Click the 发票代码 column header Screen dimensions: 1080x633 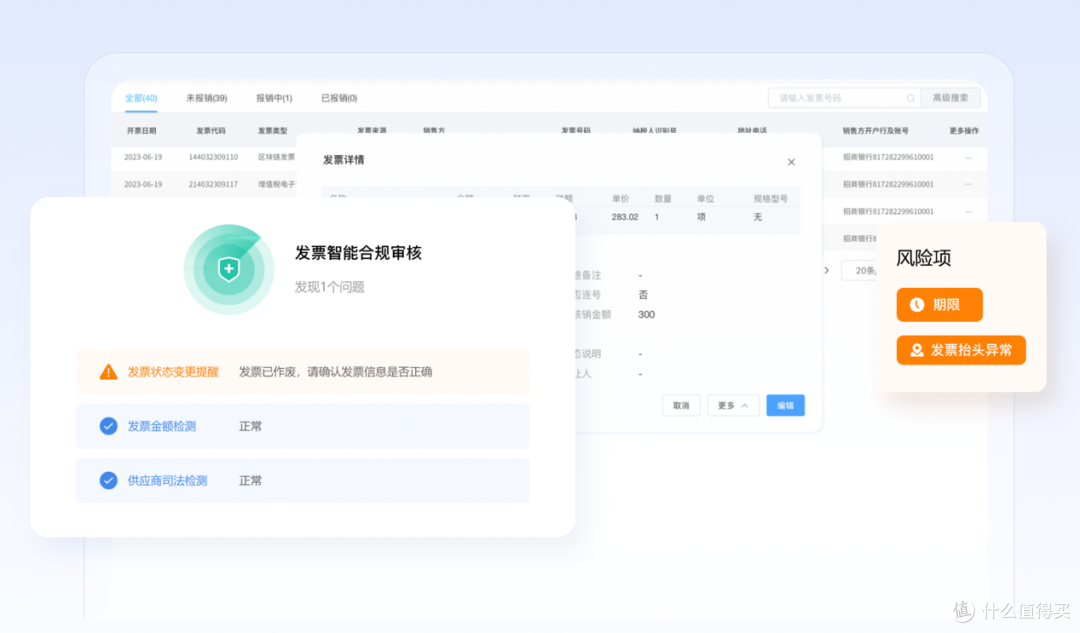click(211, 130)
